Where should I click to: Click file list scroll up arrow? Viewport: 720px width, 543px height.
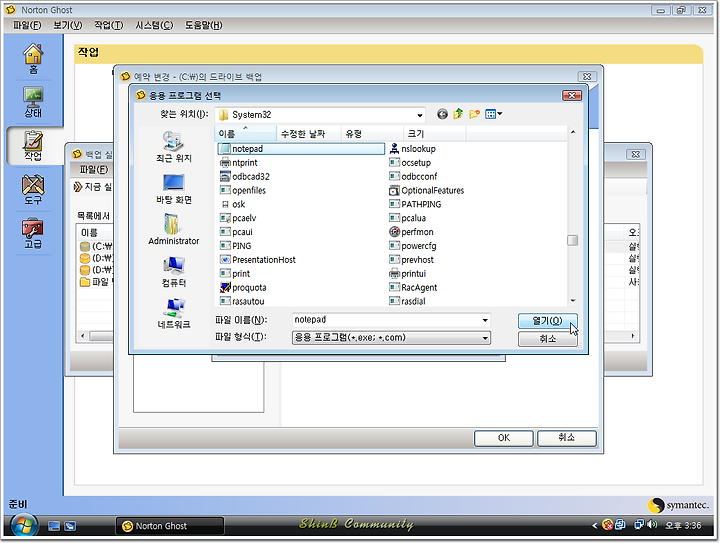573,132
